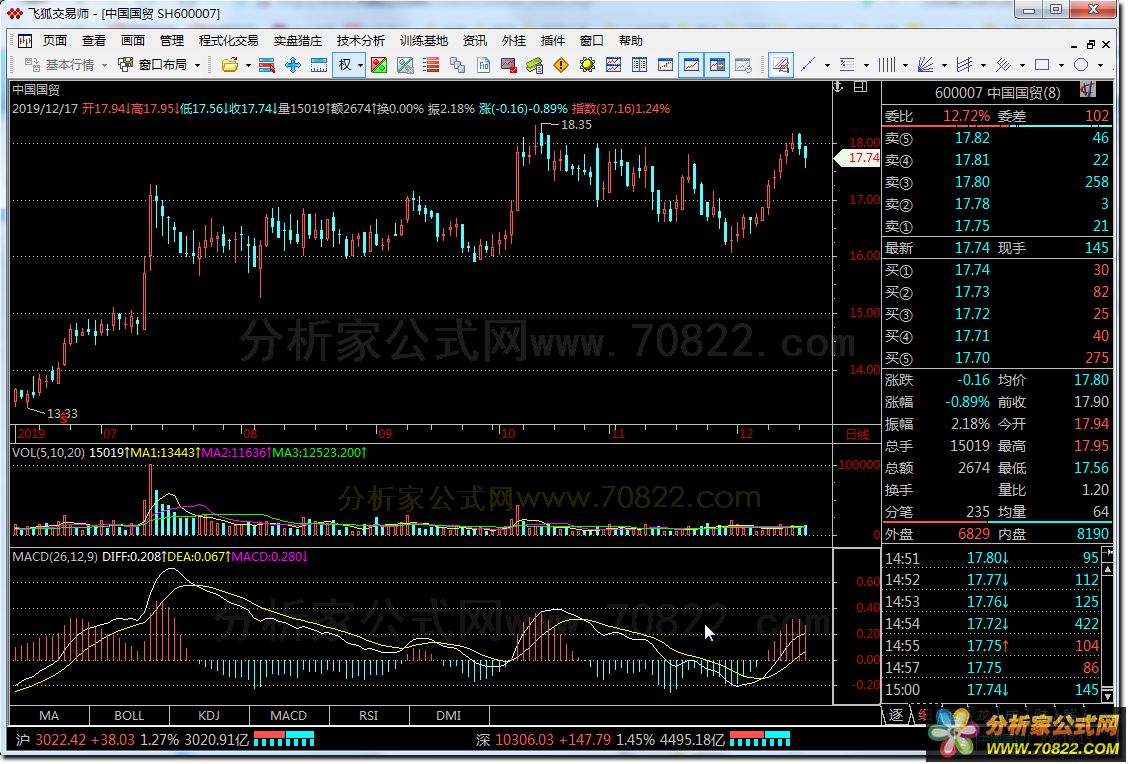Select the circle drawing tool

point(1081,65)
